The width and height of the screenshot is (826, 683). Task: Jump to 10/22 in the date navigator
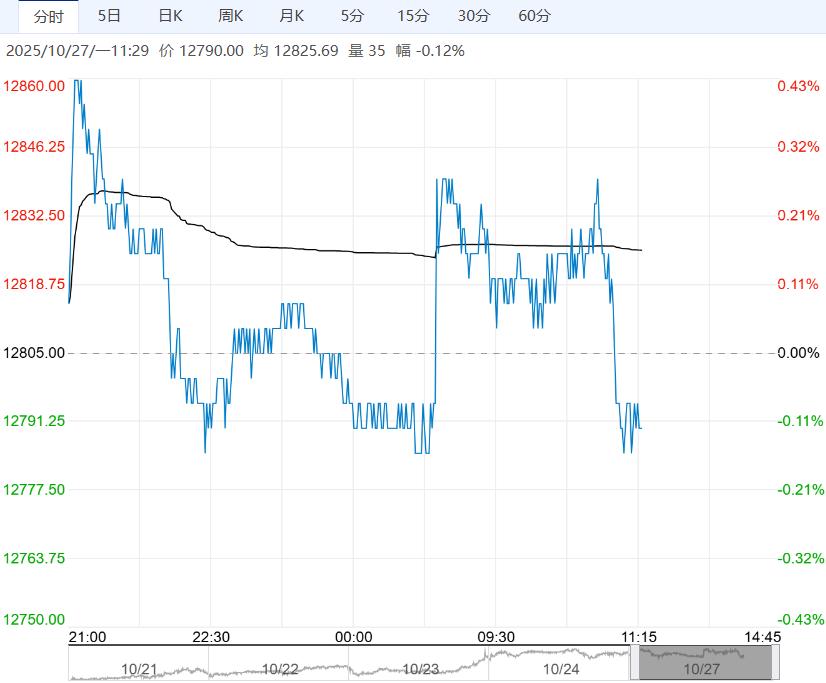[x=280, y=668]
